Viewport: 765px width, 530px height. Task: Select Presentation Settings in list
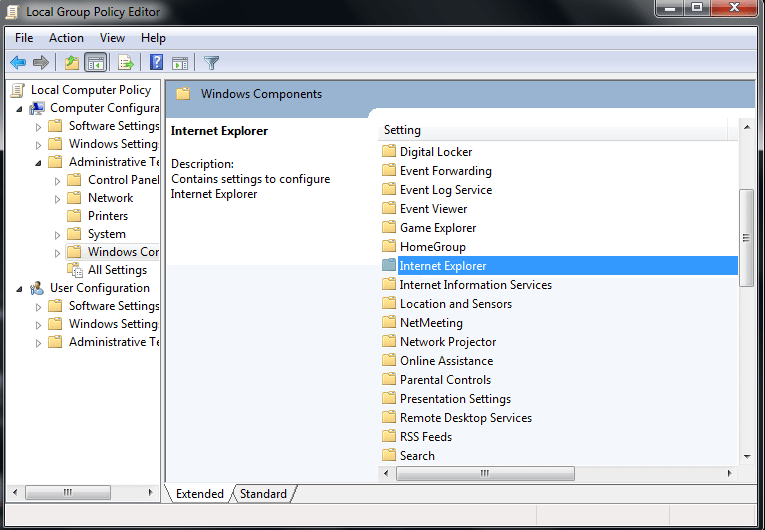click(x=455, y=399)
